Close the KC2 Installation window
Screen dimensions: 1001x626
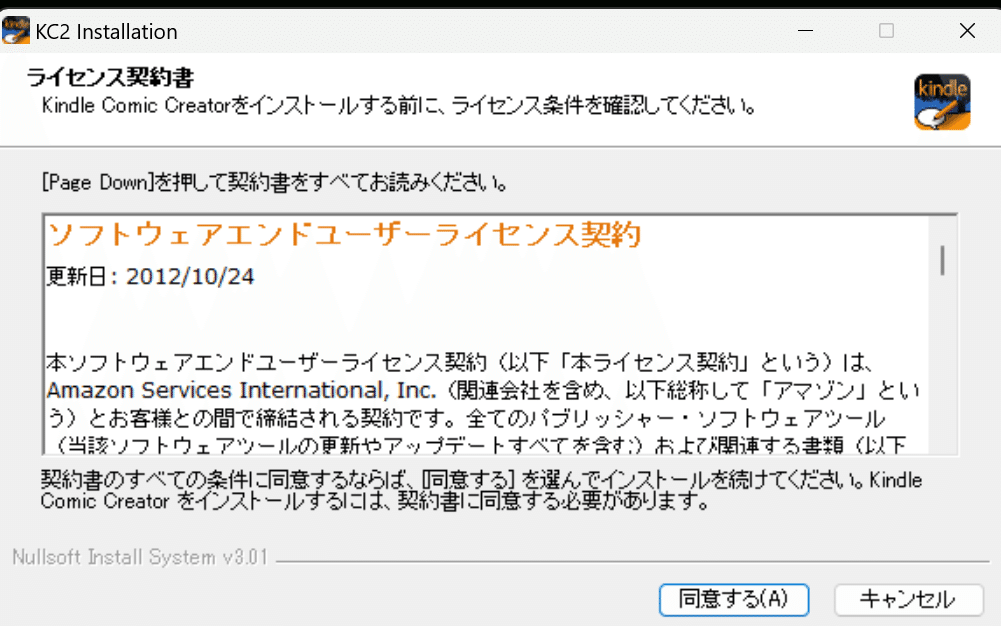click(x=967, y=31)
